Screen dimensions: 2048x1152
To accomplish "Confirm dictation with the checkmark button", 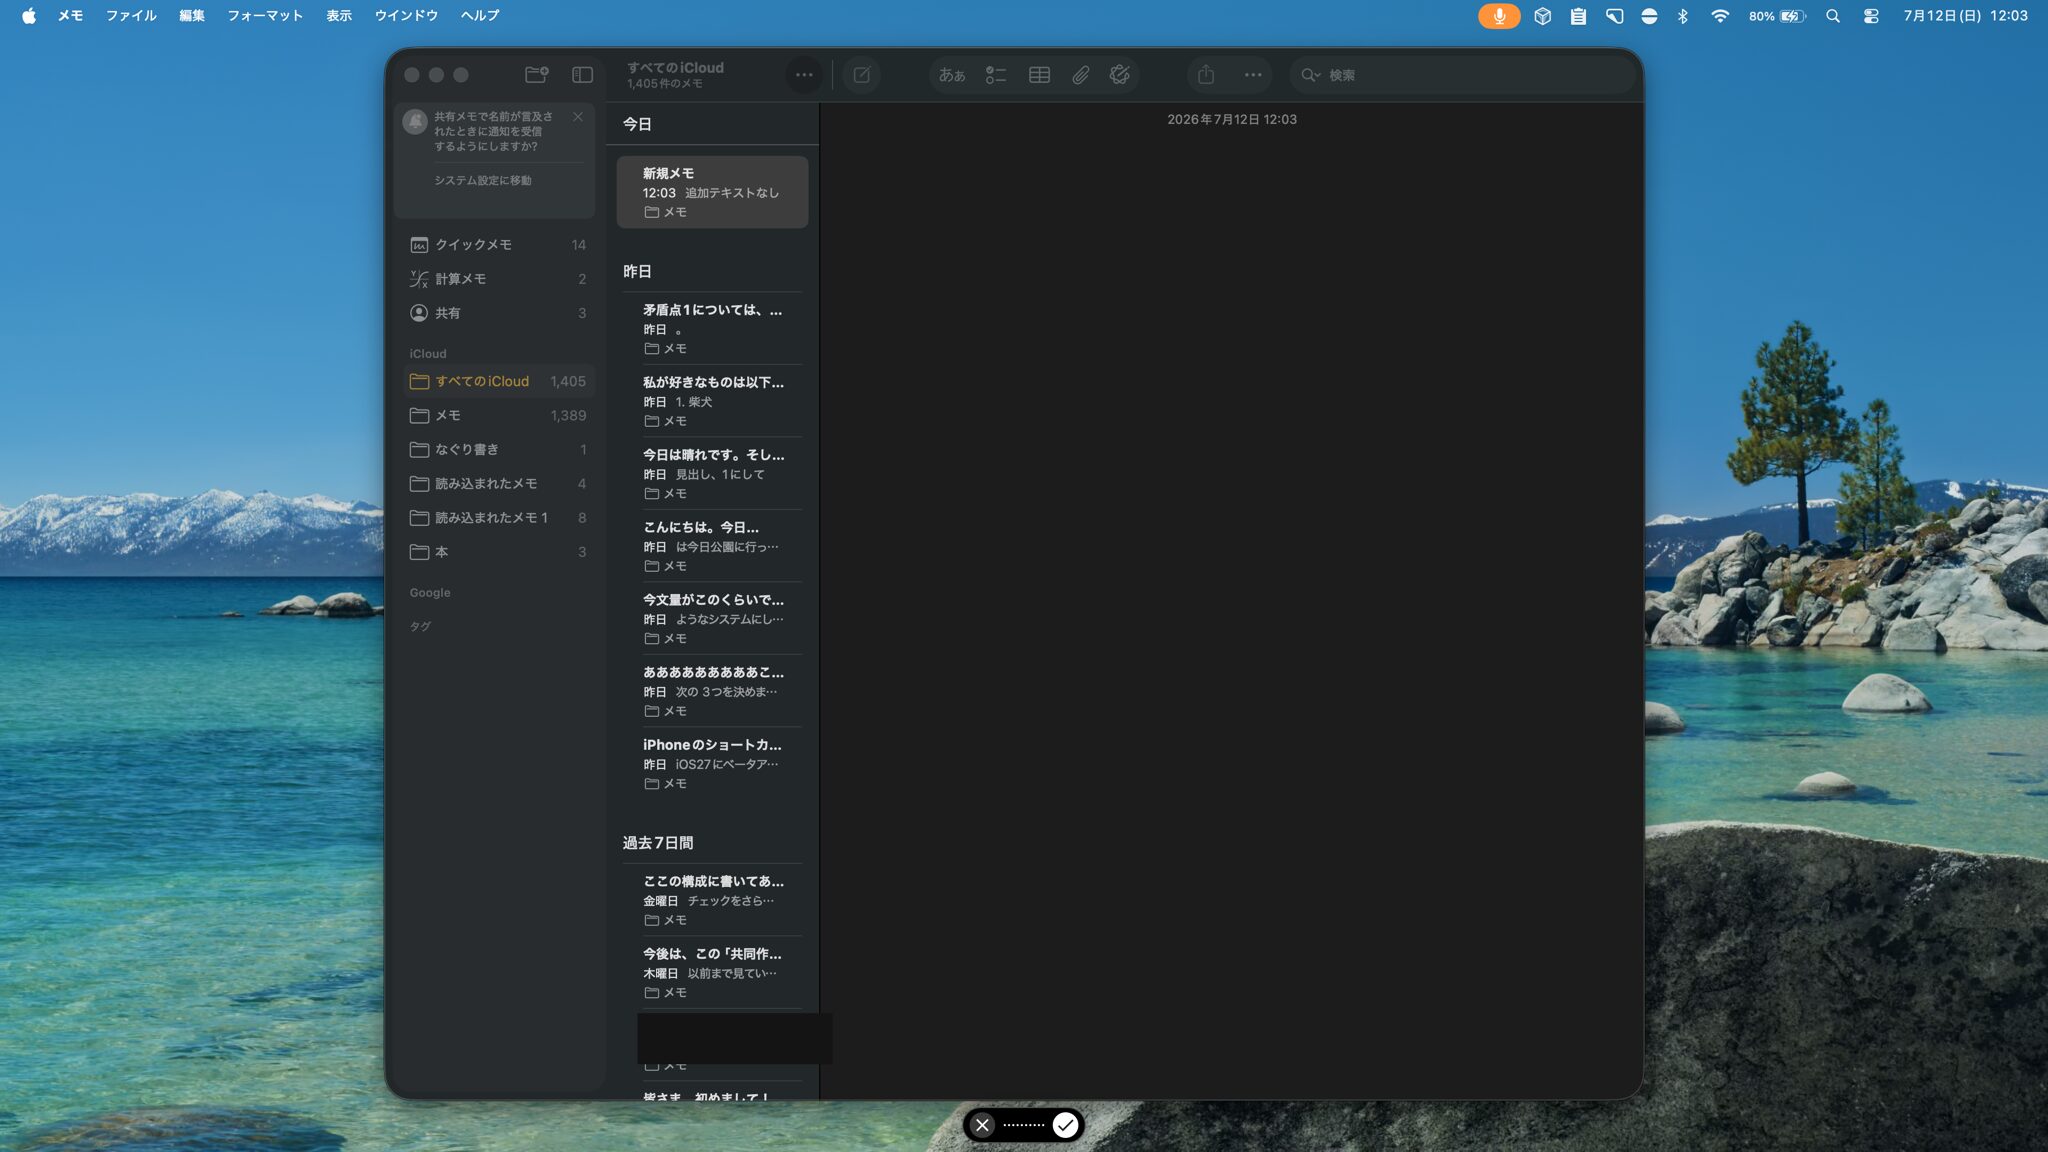I will click(1066, 1125).
